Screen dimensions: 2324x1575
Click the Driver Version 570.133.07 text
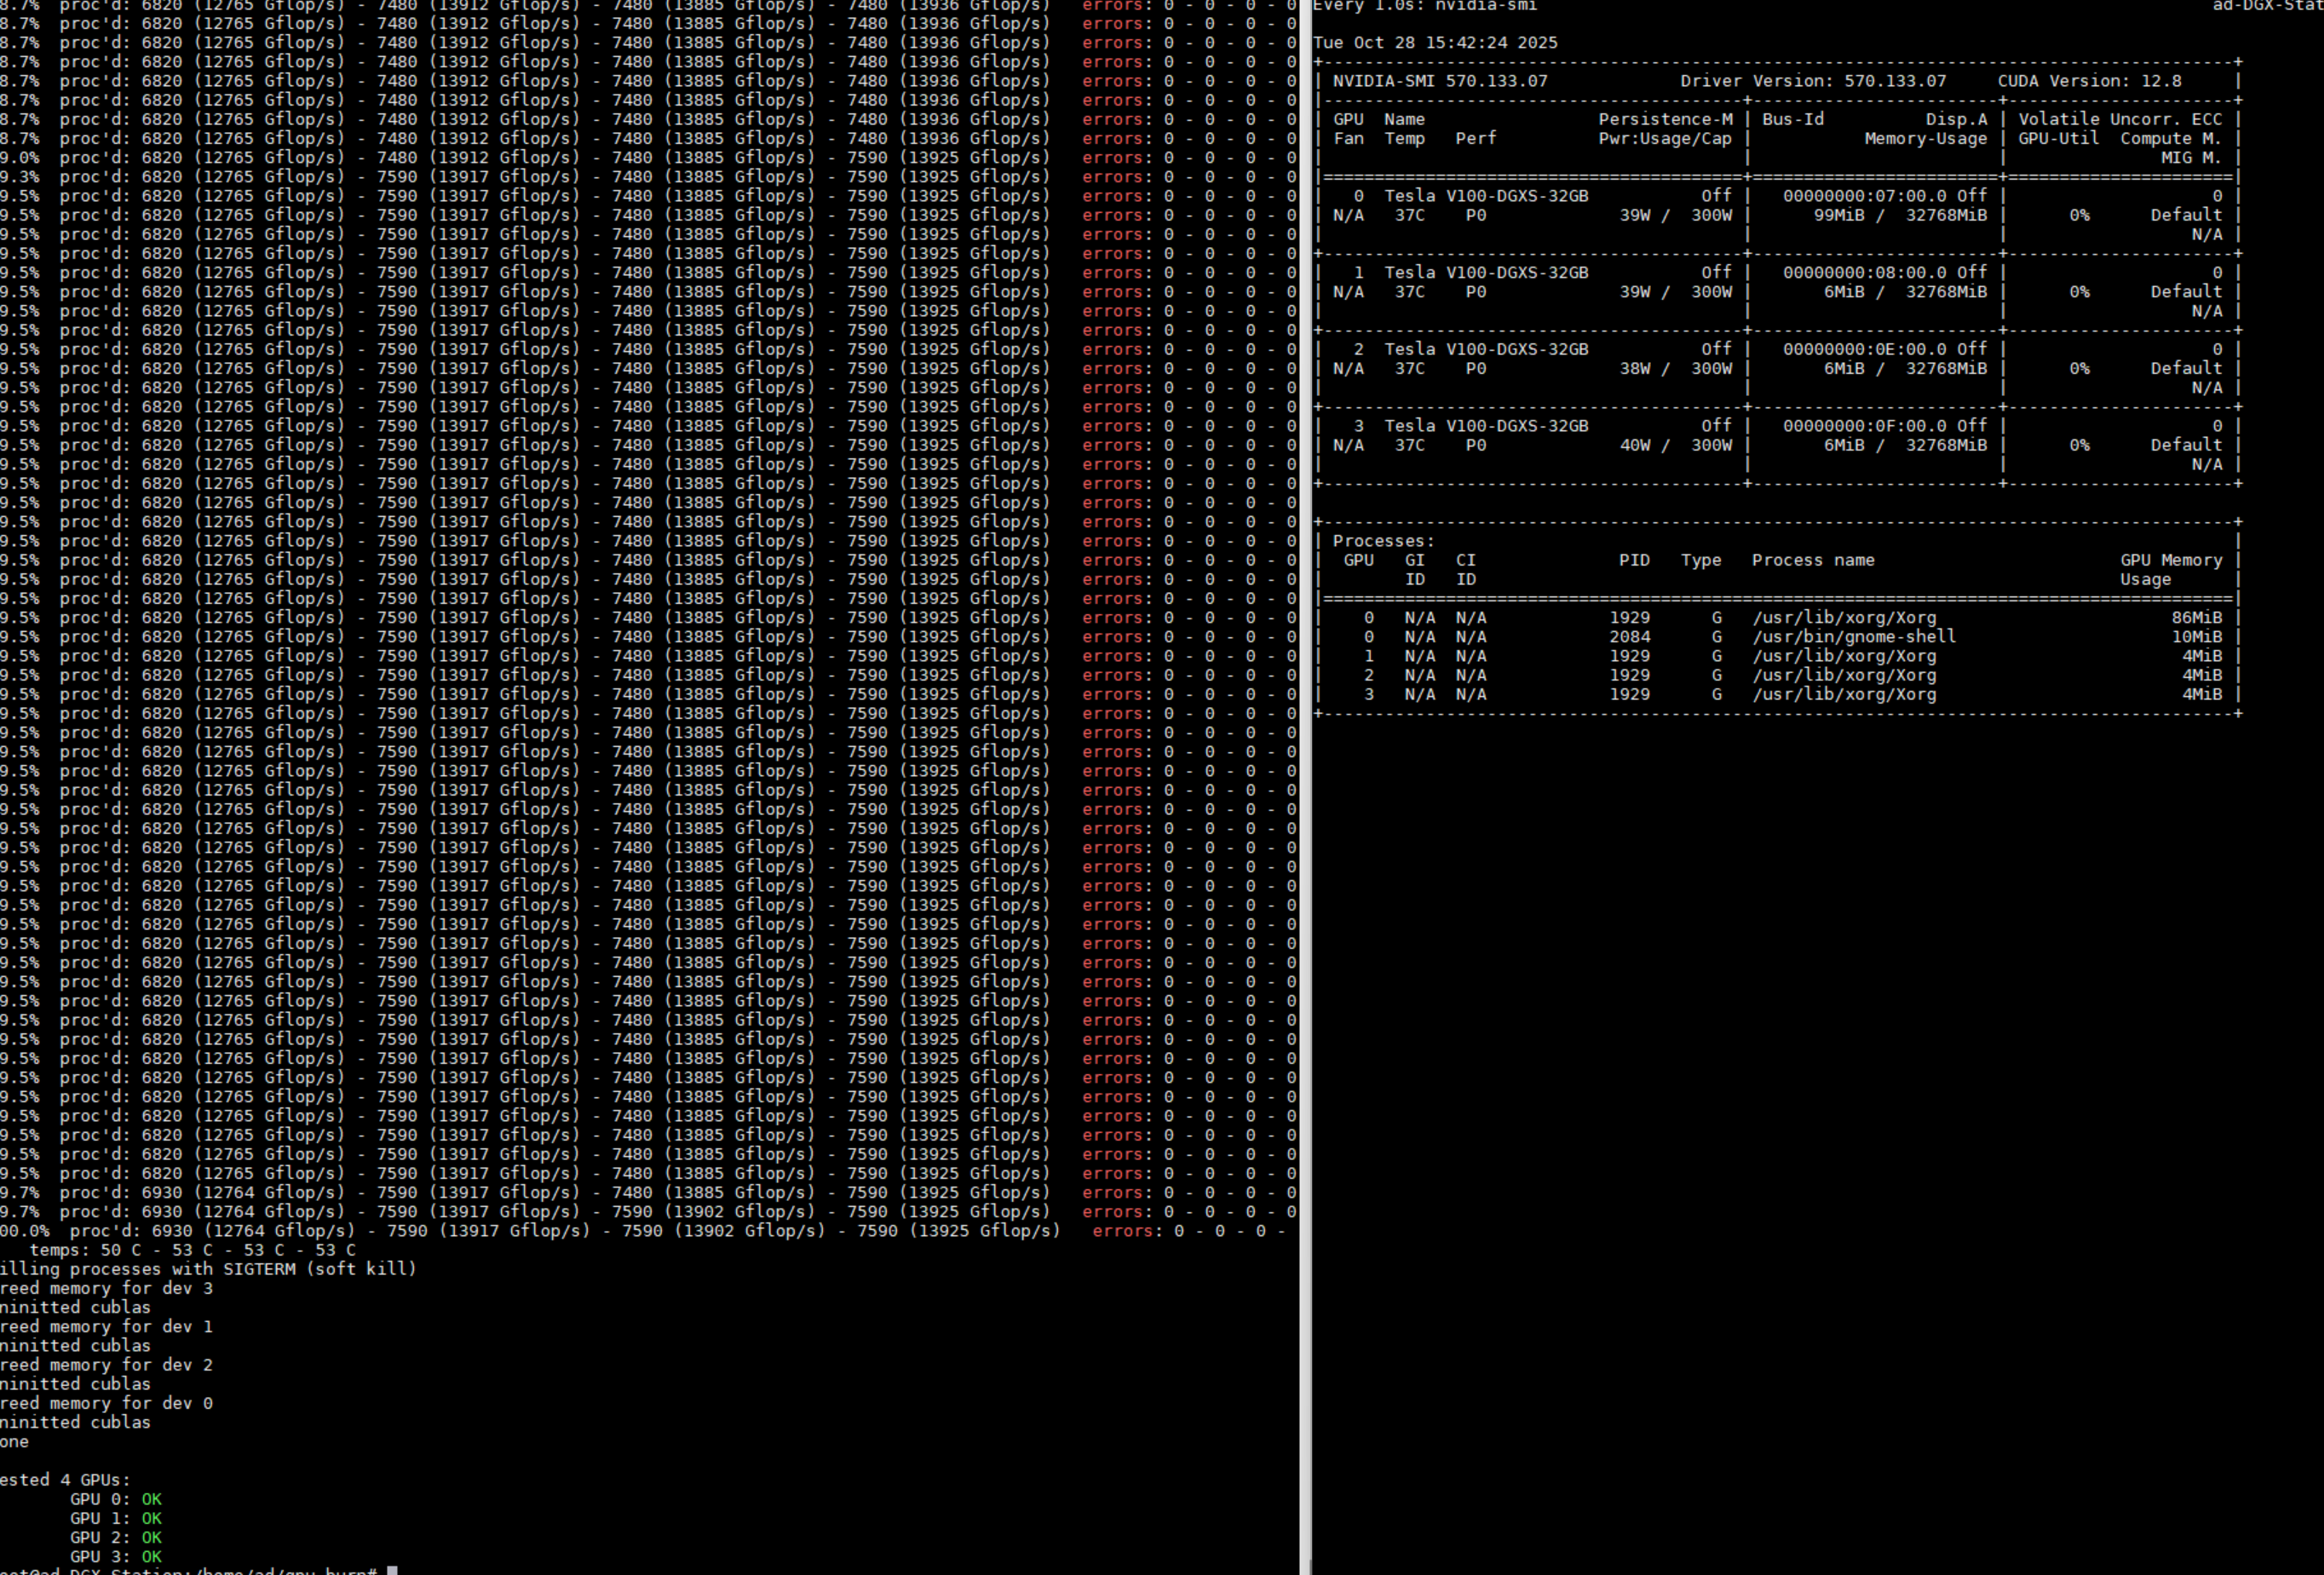click(1812, 81)
